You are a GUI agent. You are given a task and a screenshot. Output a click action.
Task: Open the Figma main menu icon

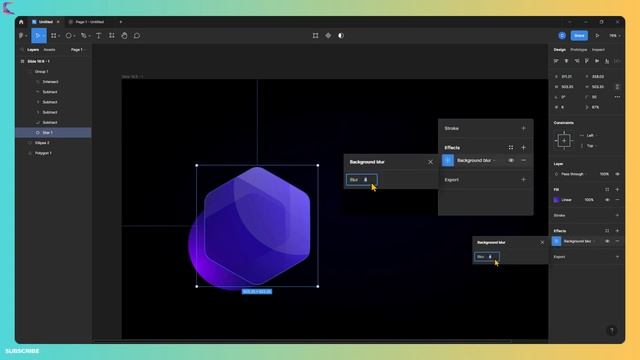22,36
